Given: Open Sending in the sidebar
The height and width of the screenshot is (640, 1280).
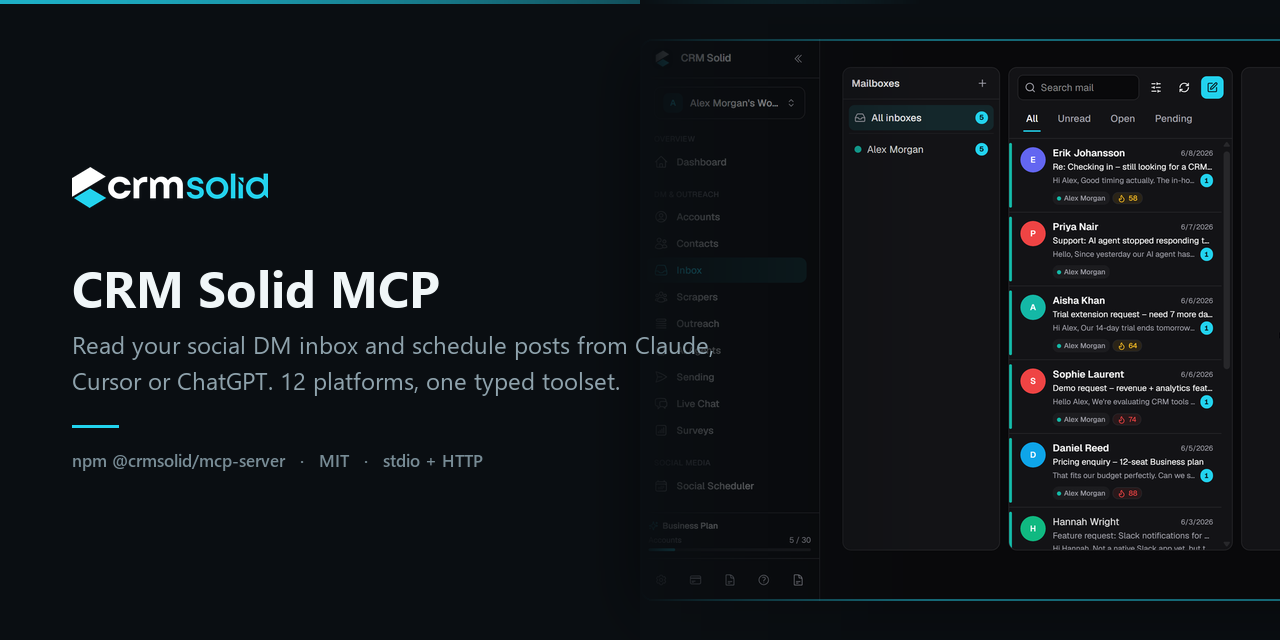Looking at the screenshot, I should coord(729,377).
